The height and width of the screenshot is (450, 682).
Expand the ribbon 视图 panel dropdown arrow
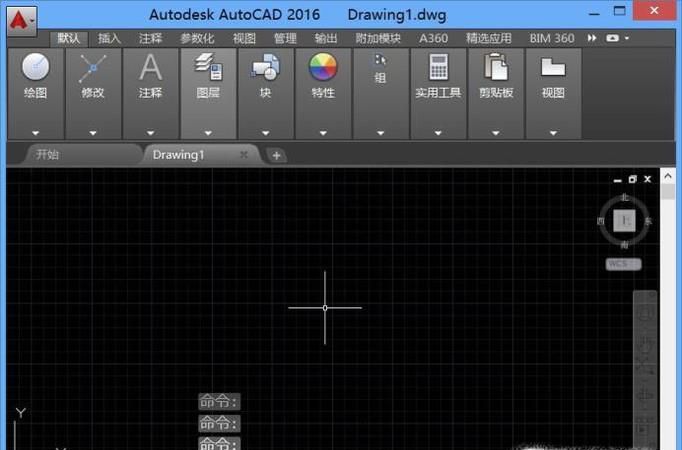coord(553,133)
